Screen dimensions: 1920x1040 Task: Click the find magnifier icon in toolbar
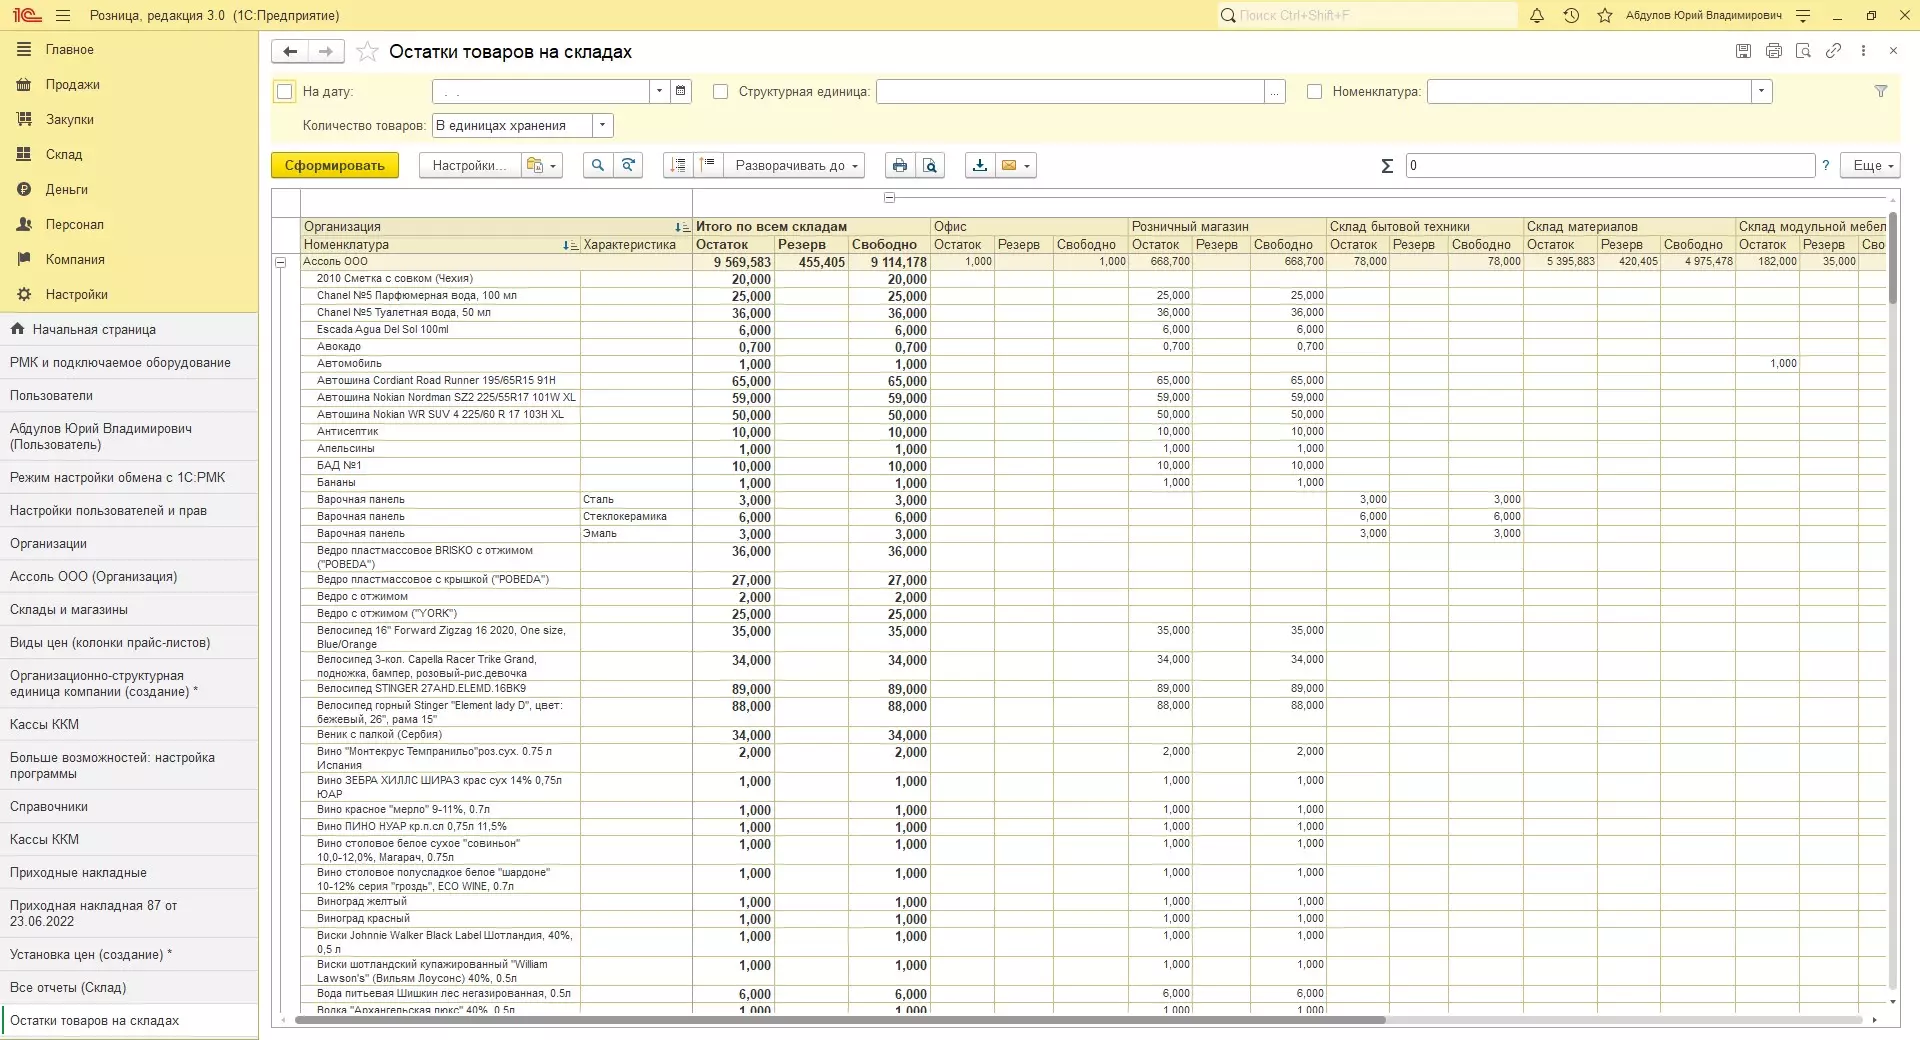[x=598, y=166]
